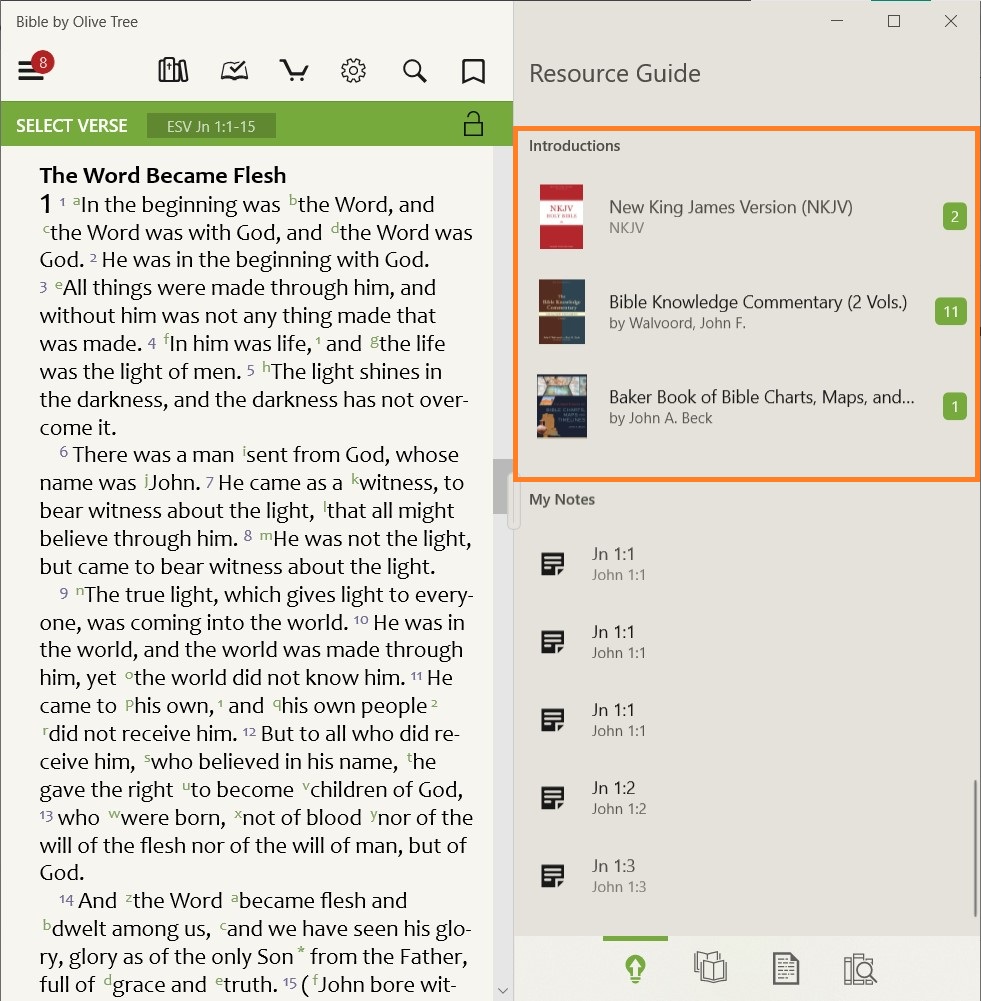Click the 'Resource Guide' title

tap(615, 73)
